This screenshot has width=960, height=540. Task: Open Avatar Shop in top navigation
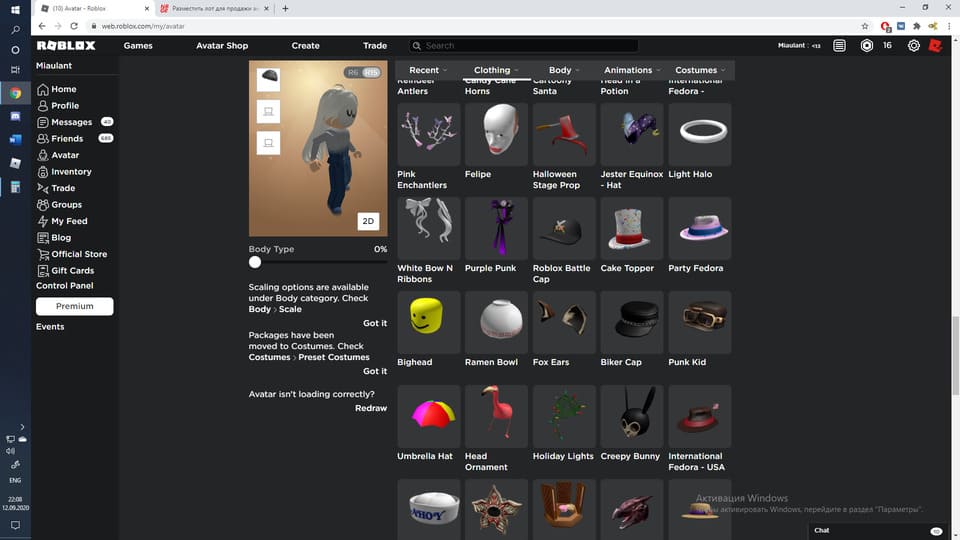point(222,46)
